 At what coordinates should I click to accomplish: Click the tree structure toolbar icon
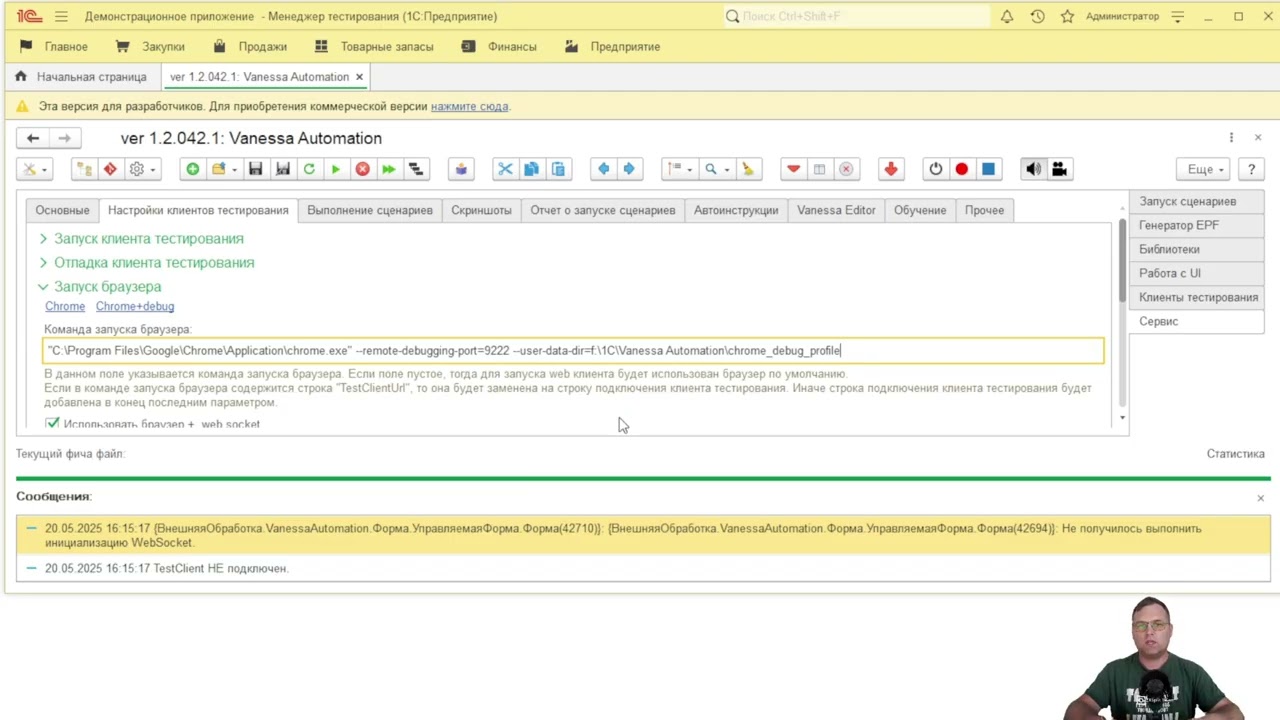(x=85, y=169)
